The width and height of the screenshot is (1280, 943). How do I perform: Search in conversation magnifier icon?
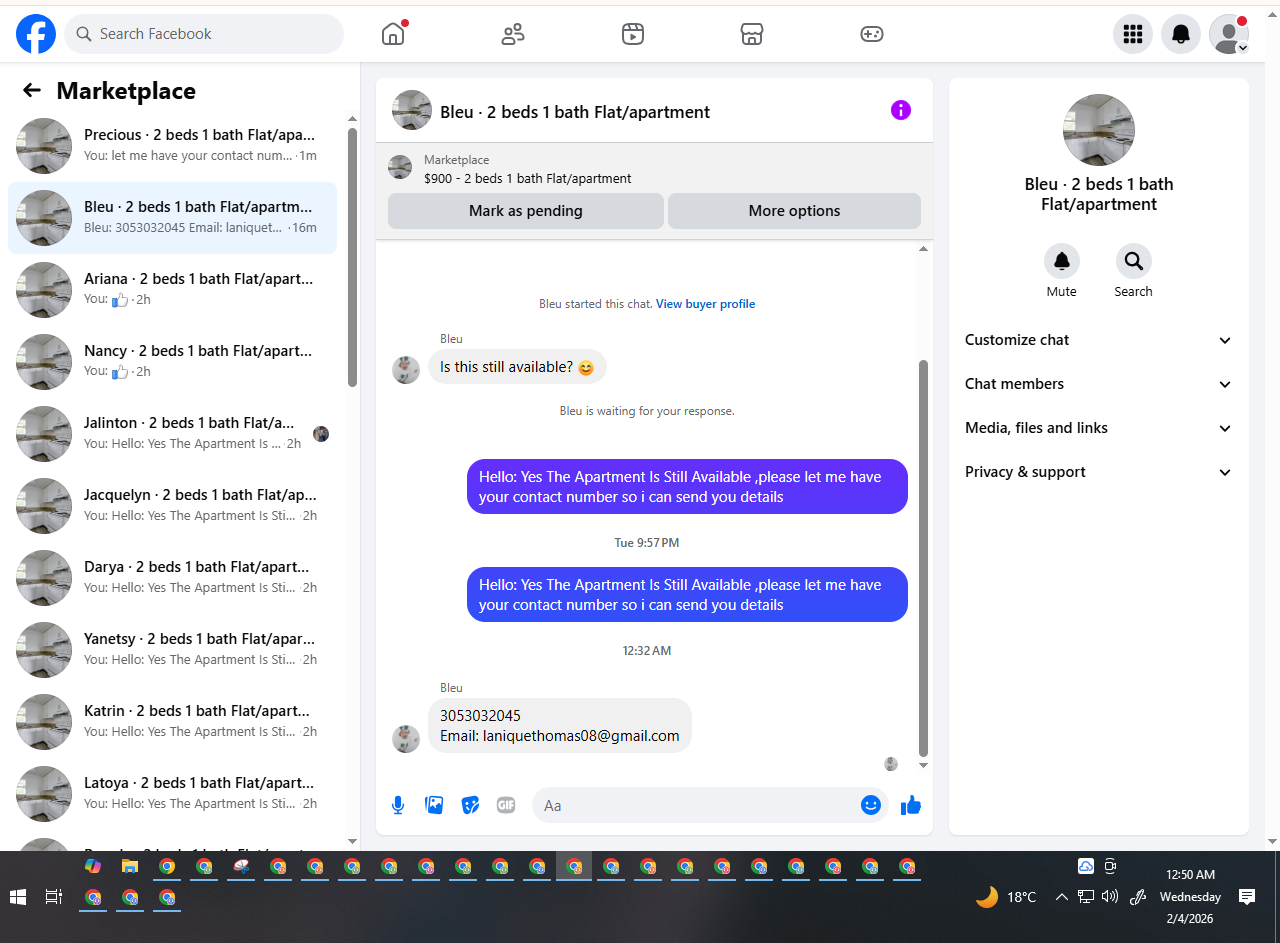1134,261
